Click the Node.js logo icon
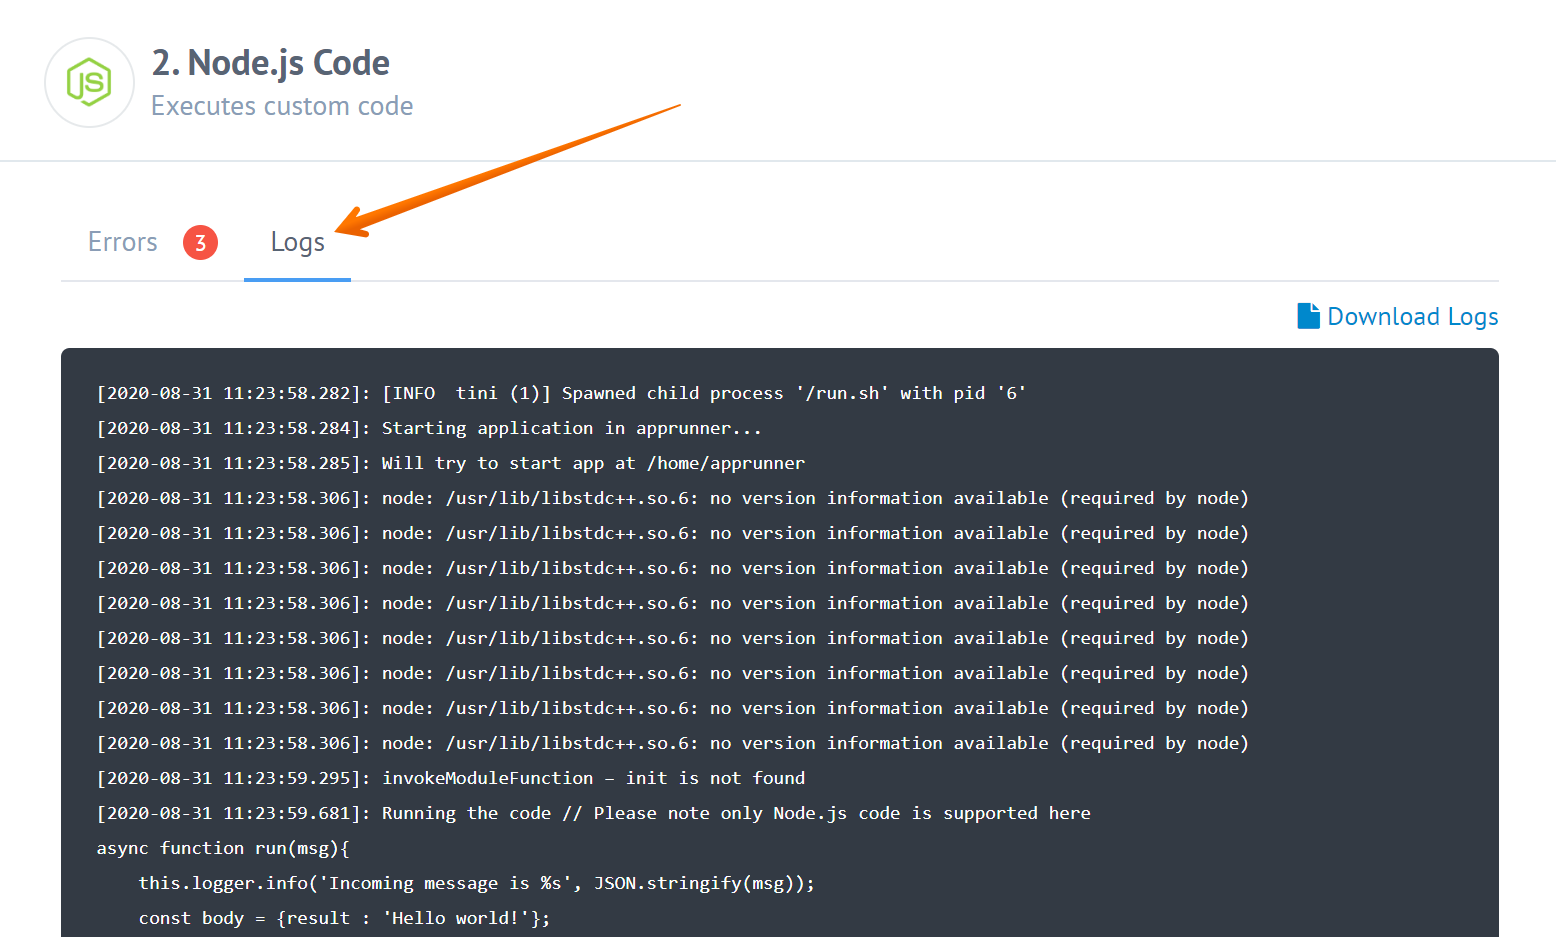 [89, 82]
